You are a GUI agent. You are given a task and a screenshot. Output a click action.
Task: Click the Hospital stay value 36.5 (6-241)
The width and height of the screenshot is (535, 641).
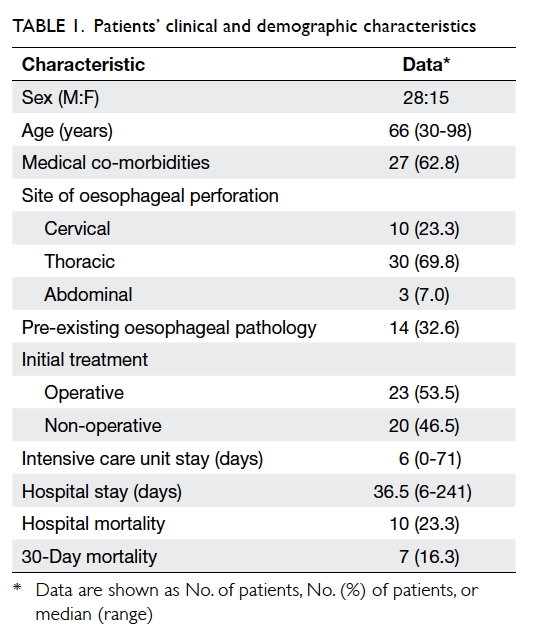(x=422, y=492)
